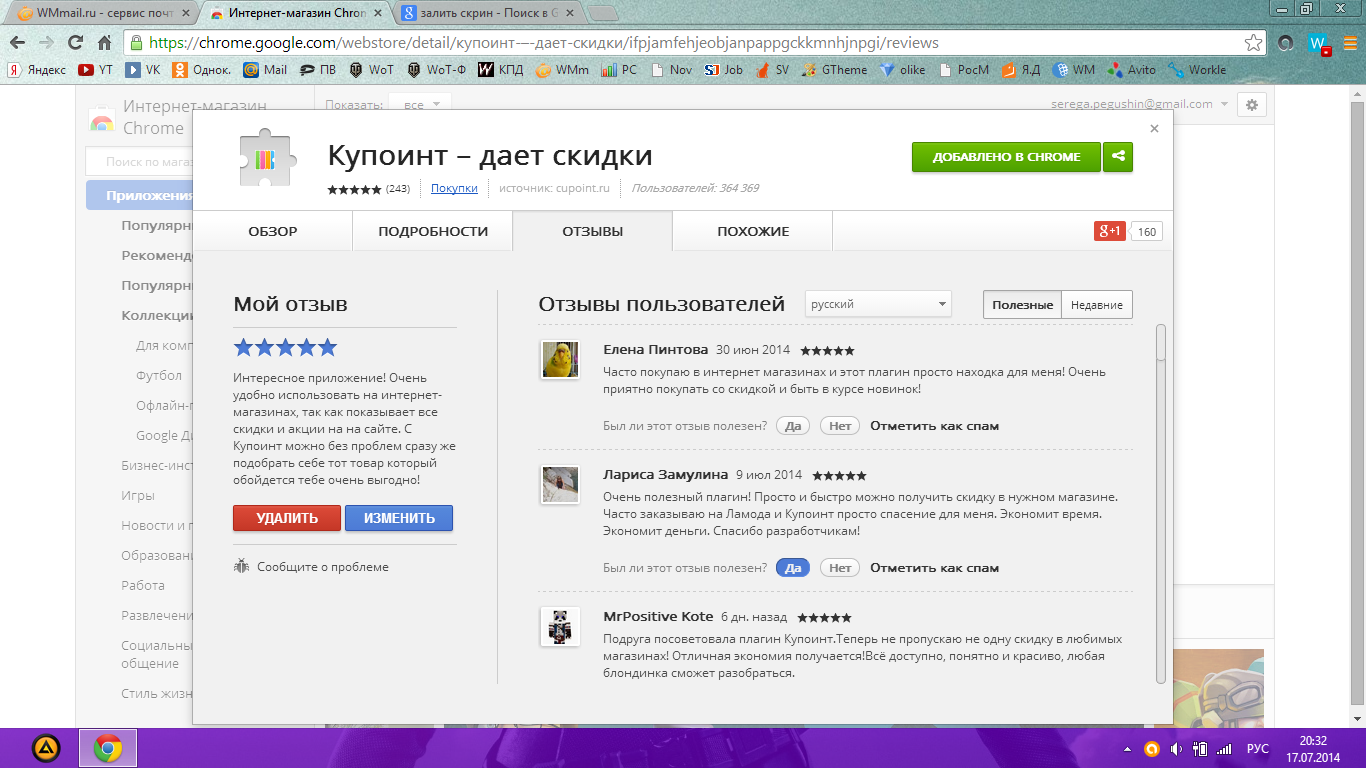Viewport: 1366px width, 768px height.
Task: Flag Лариса Замулина's review as spam
Action: (934, 568)
